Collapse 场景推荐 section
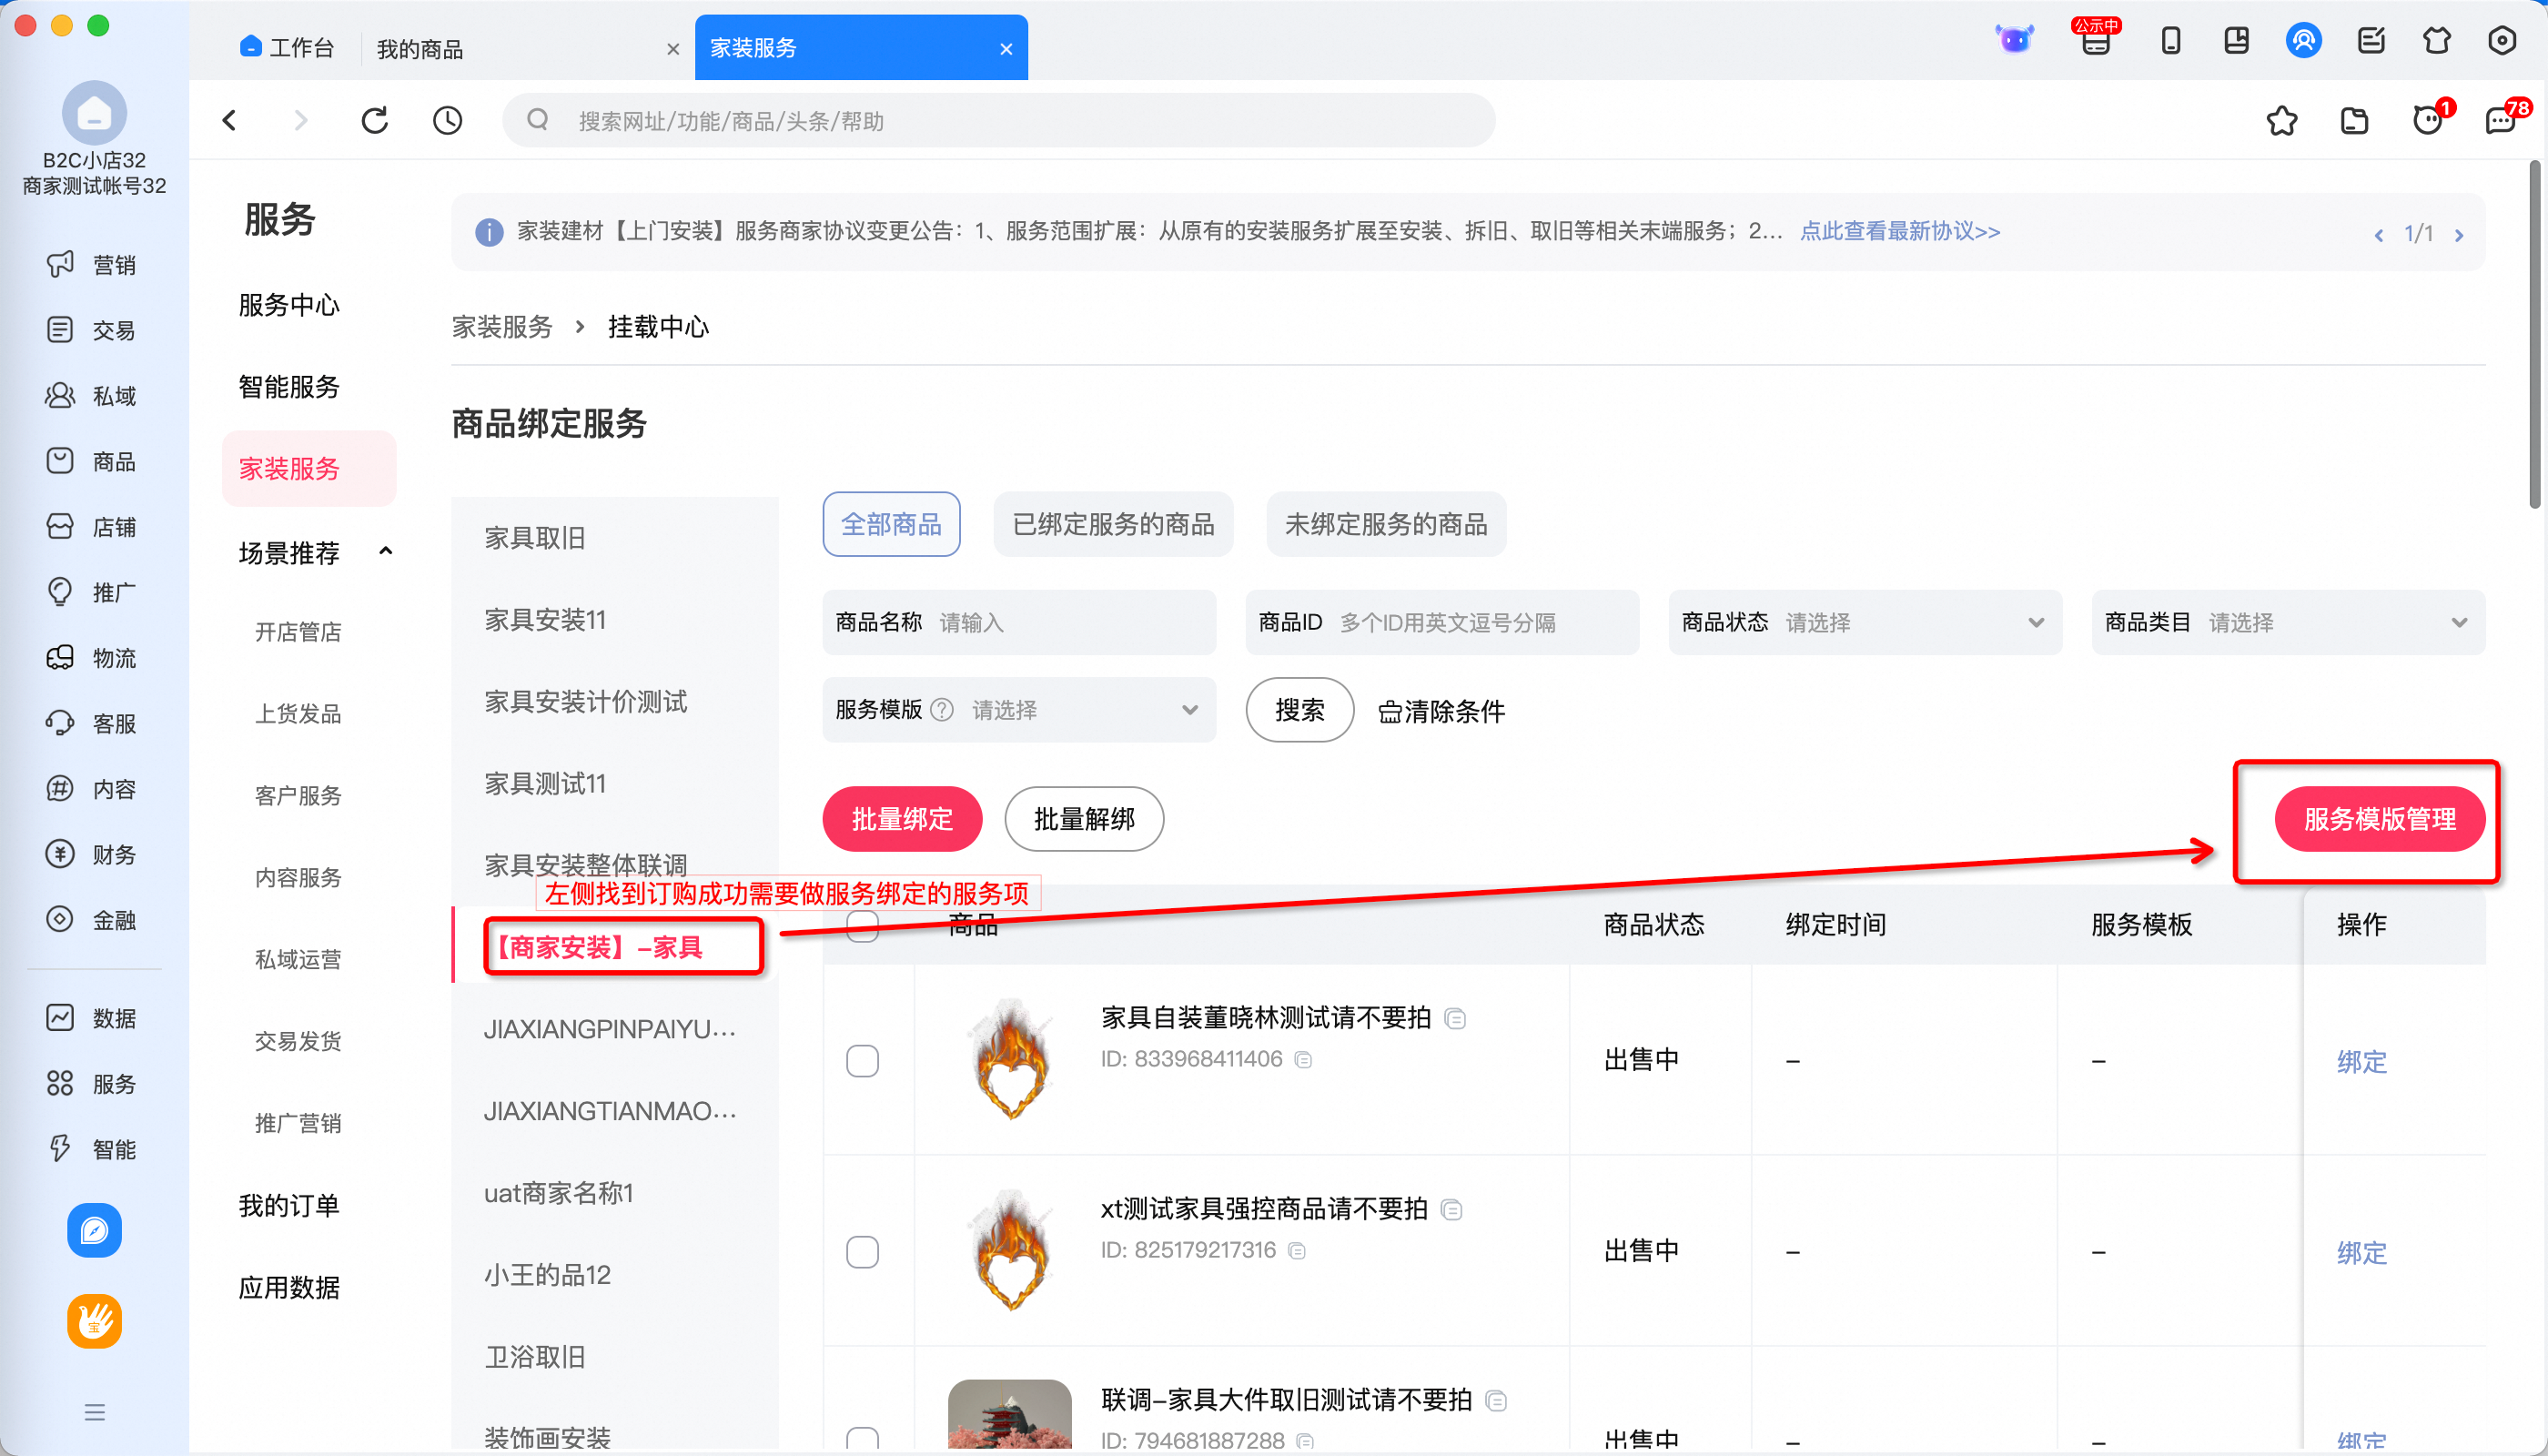 point(386,551)
